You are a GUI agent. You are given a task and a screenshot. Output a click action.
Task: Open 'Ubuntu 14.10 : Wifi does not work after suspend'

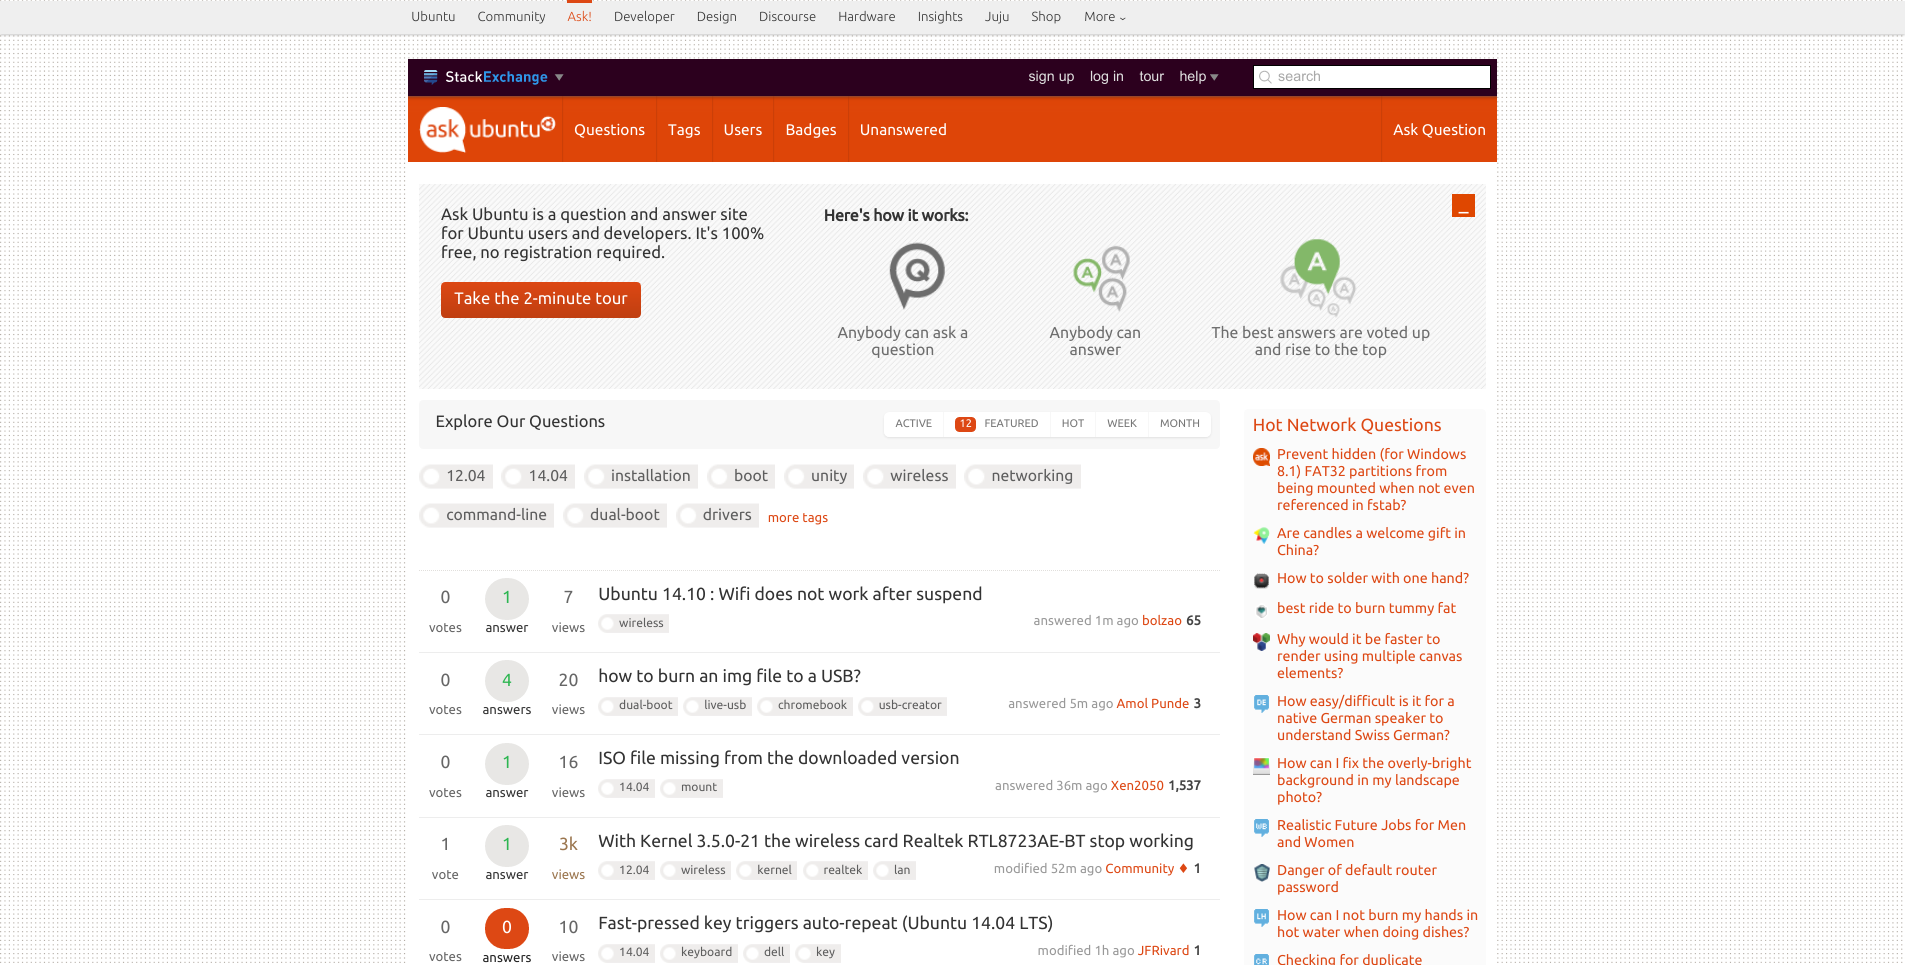[790, 594]
